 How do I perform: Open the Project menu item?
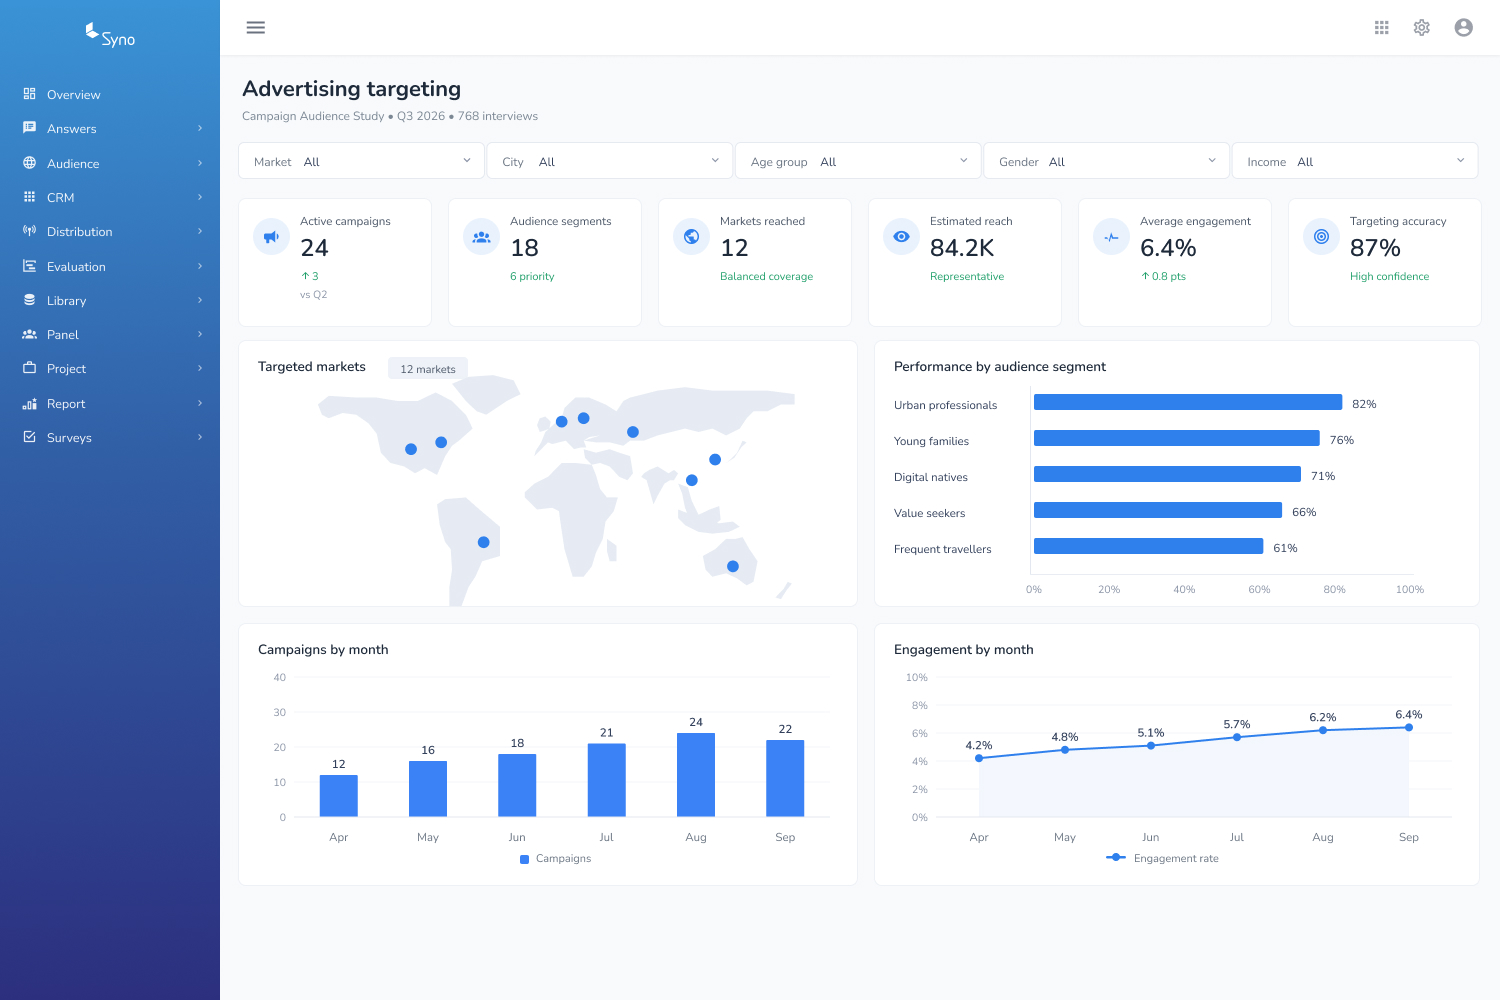click(x=110, y=369)
